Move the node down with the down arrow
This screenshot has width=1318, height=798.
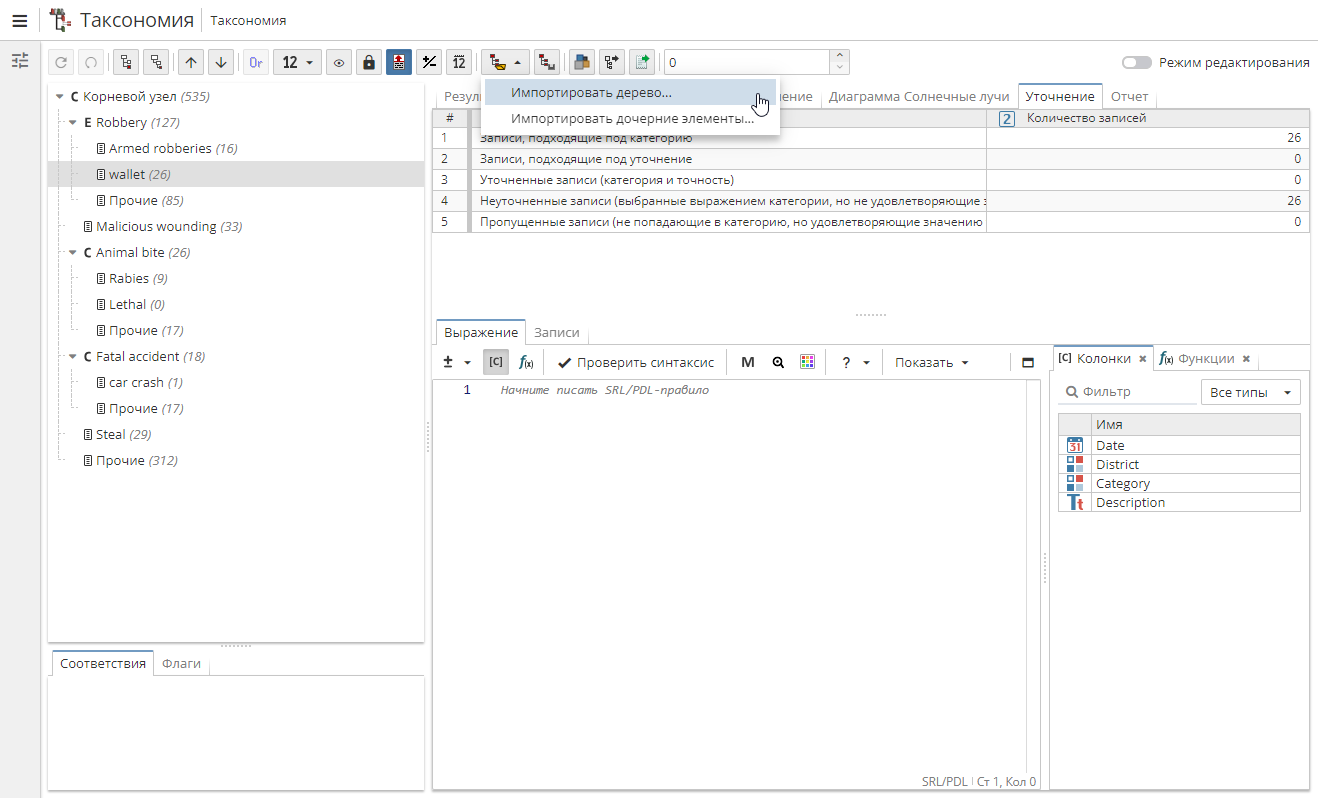[221, 62]
